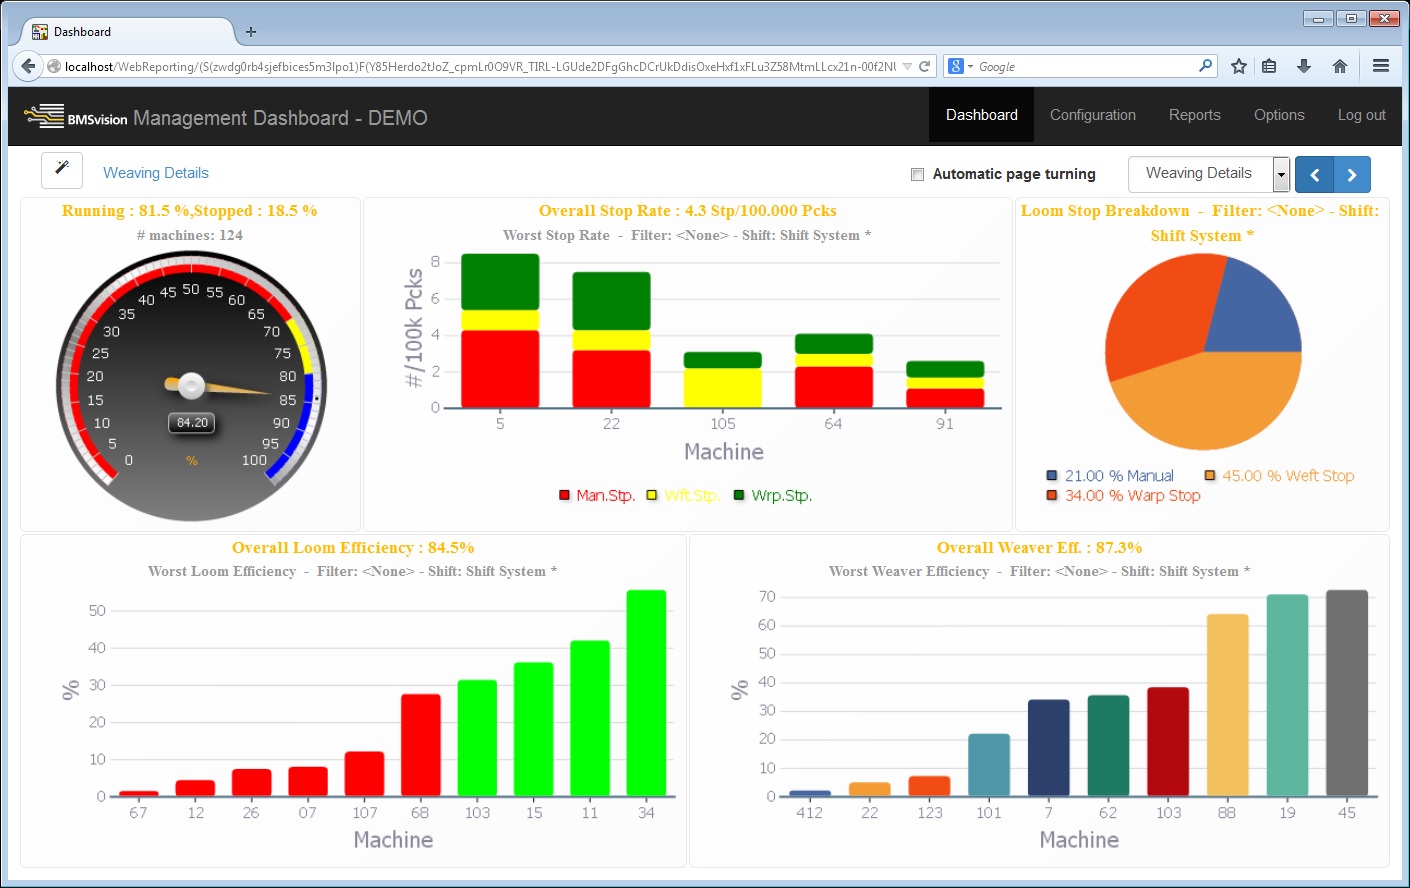This screenshot has height=888, width=1410.
Task: Click 'Overall Weaver Eff. : 87.3%' heading
Action: [1039, 548]
